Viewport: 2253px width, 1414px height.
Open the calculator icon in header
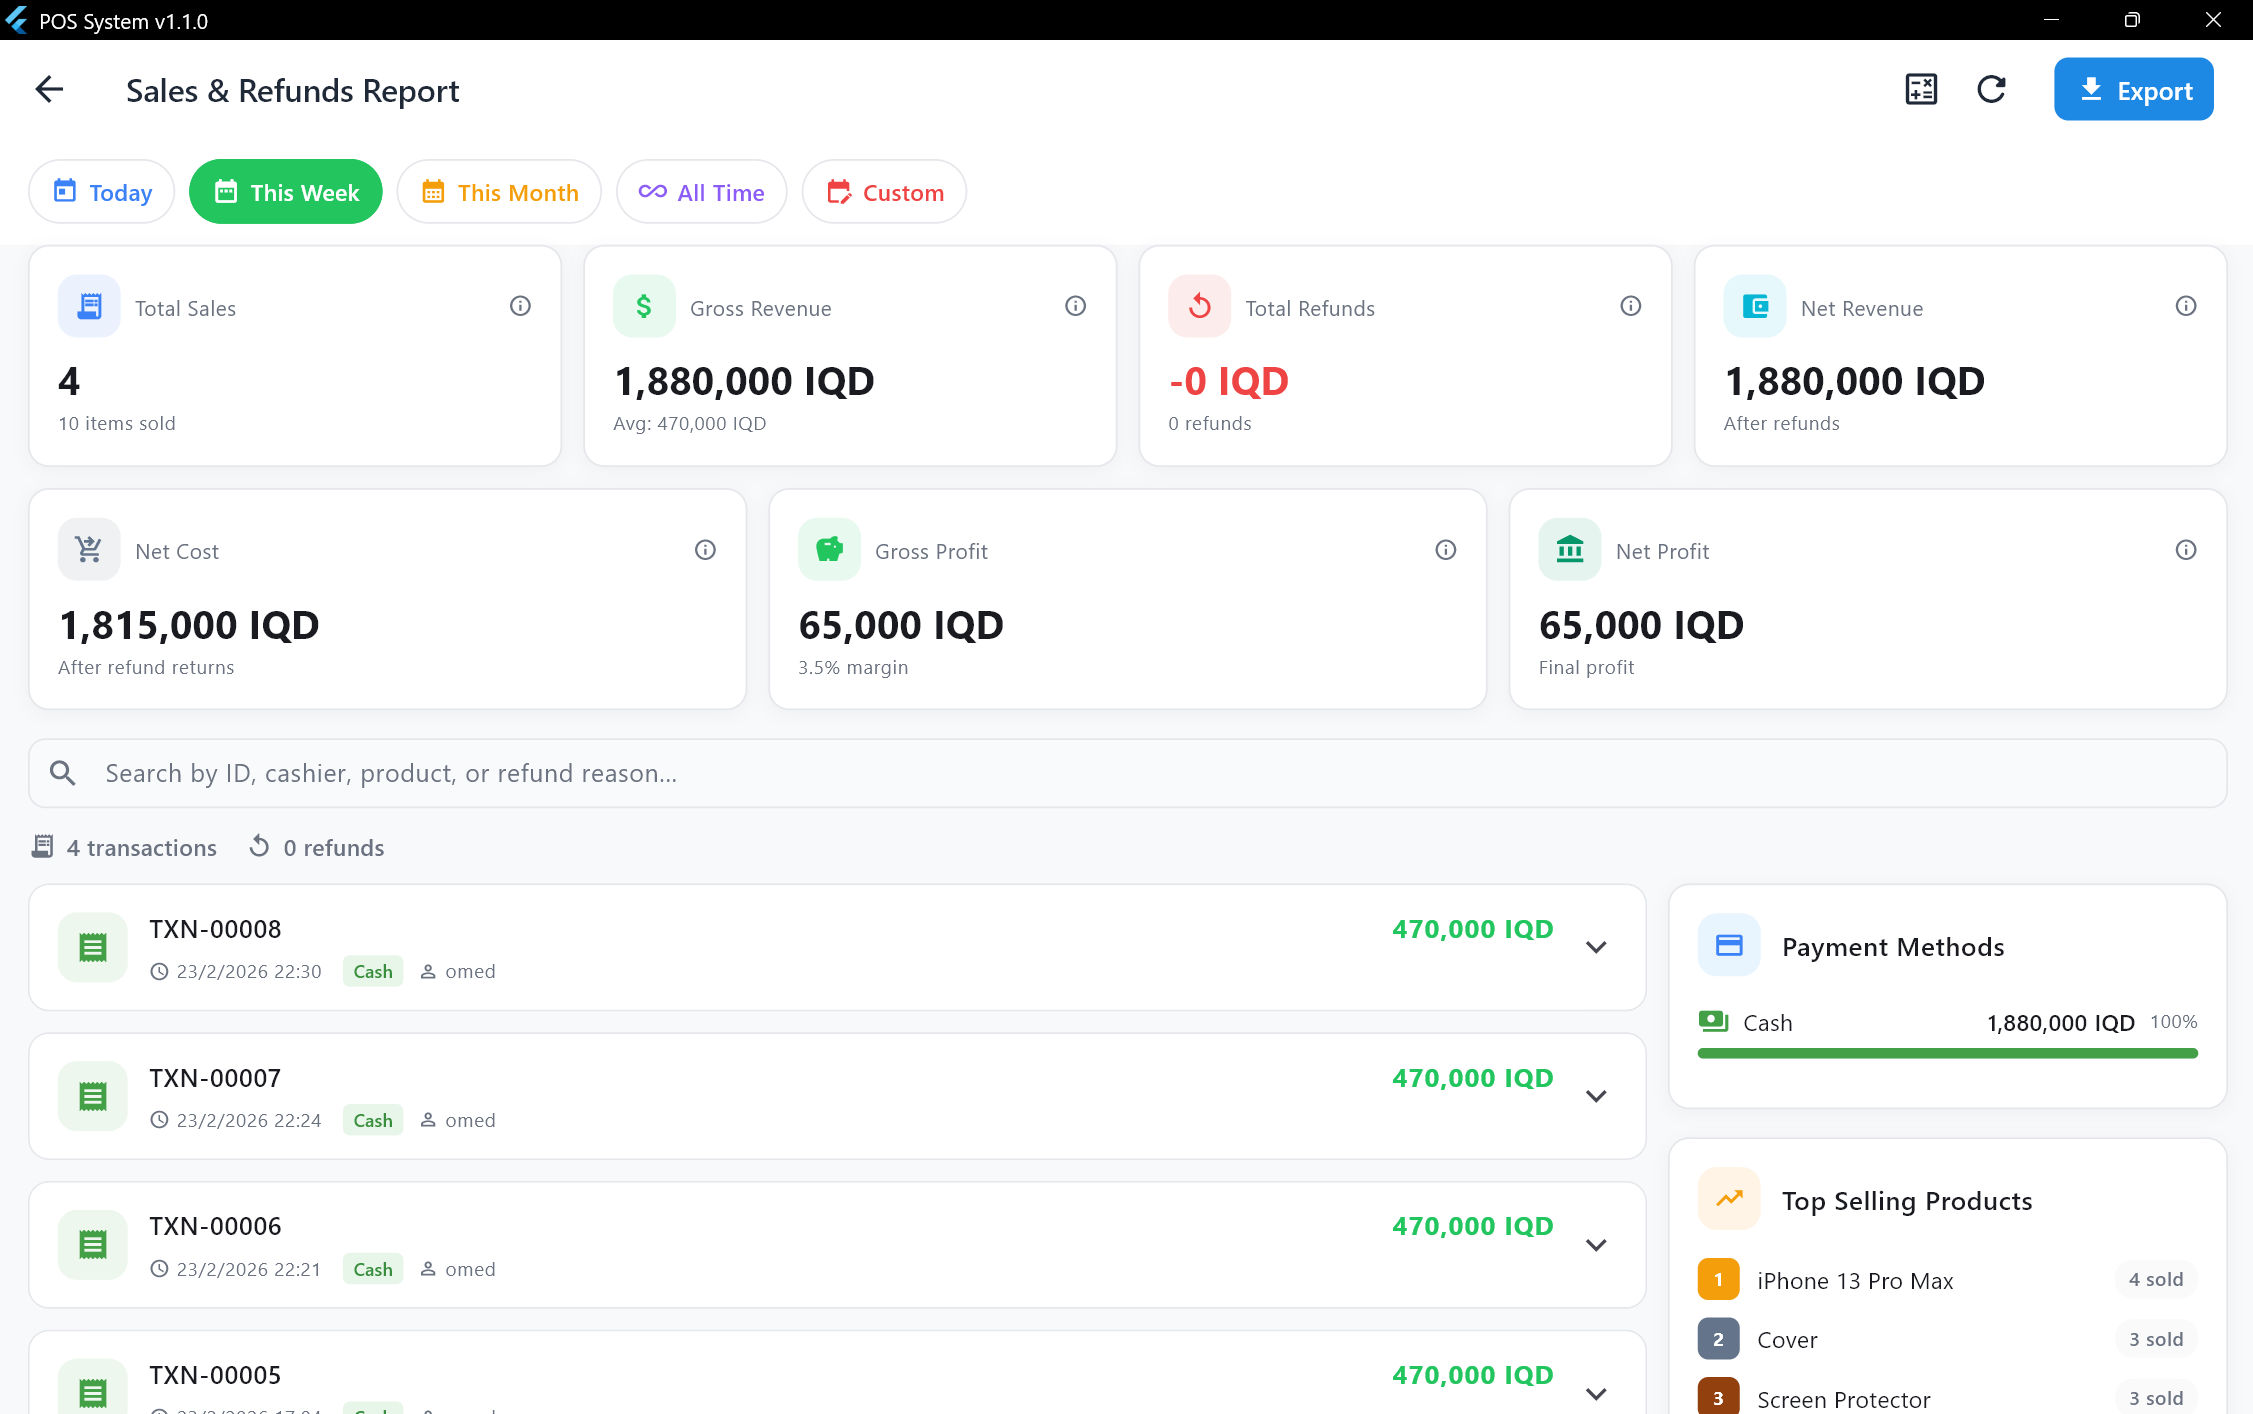click(x=1920, y=90)
